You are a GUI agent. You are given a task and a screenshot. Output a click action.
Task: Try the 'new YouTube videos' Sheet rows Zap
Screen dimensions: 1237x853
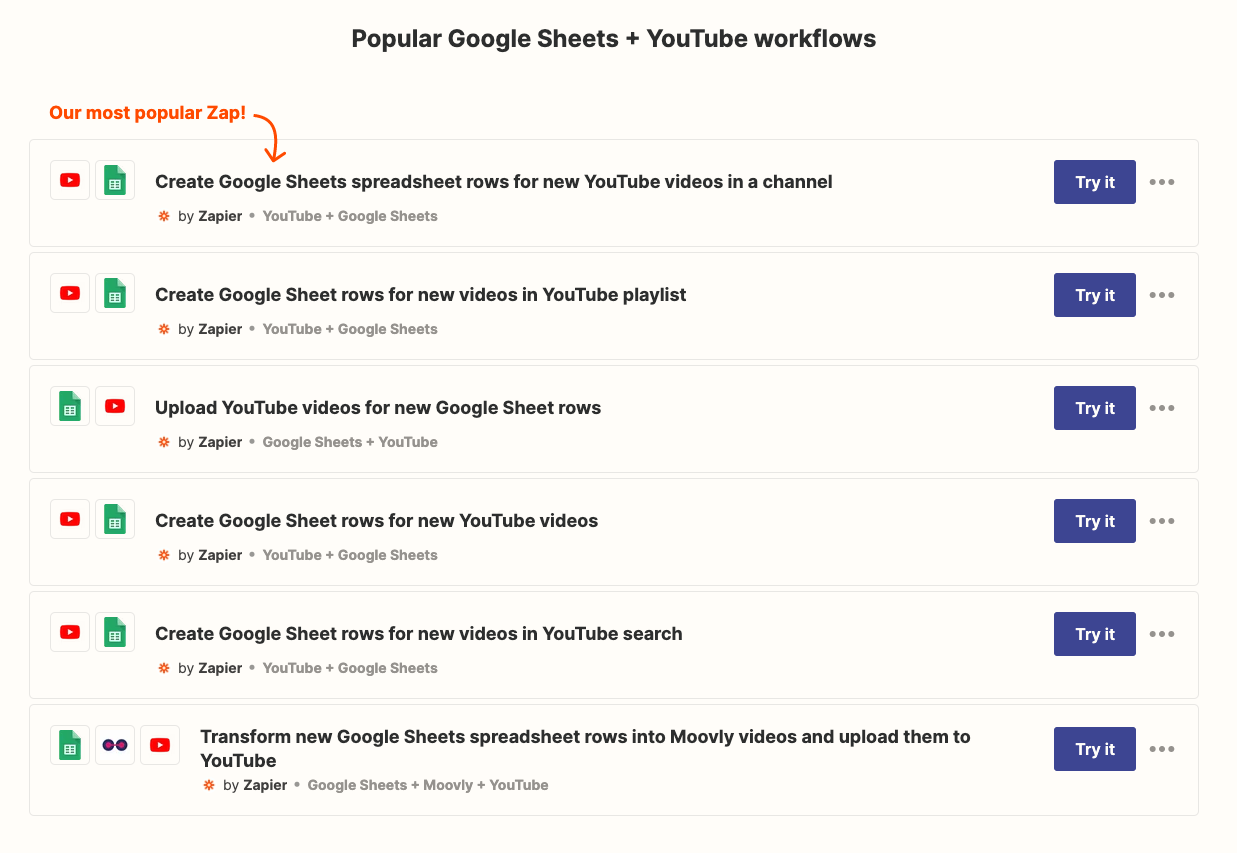point(1095,521)
